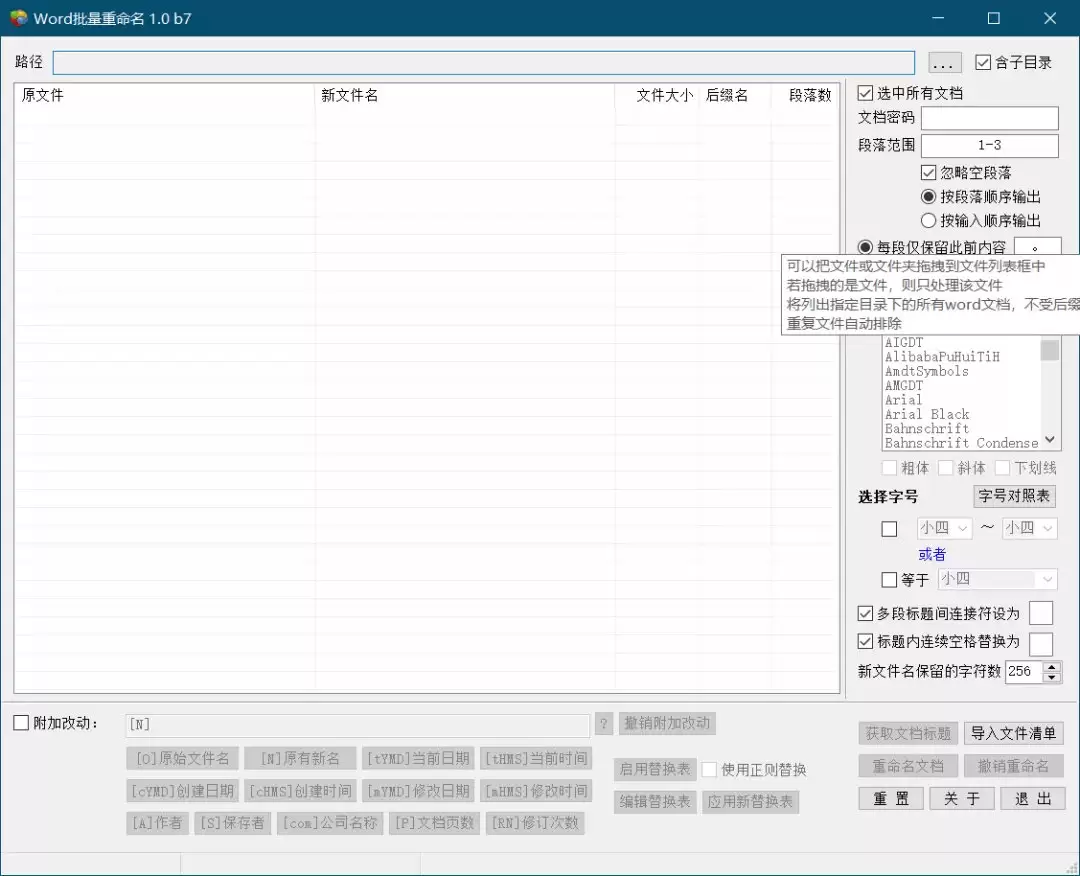Screen dimensions: 1080x876
Task: Insert [tYMD]当前日期 tag
Action: click(x=417, y=758)
